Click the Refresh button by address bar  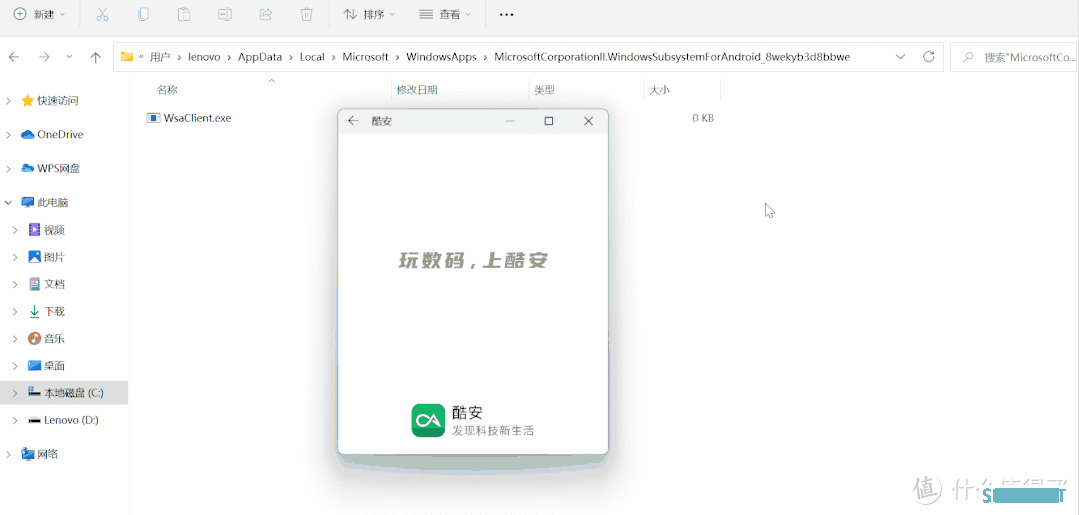tap(928, 57)
